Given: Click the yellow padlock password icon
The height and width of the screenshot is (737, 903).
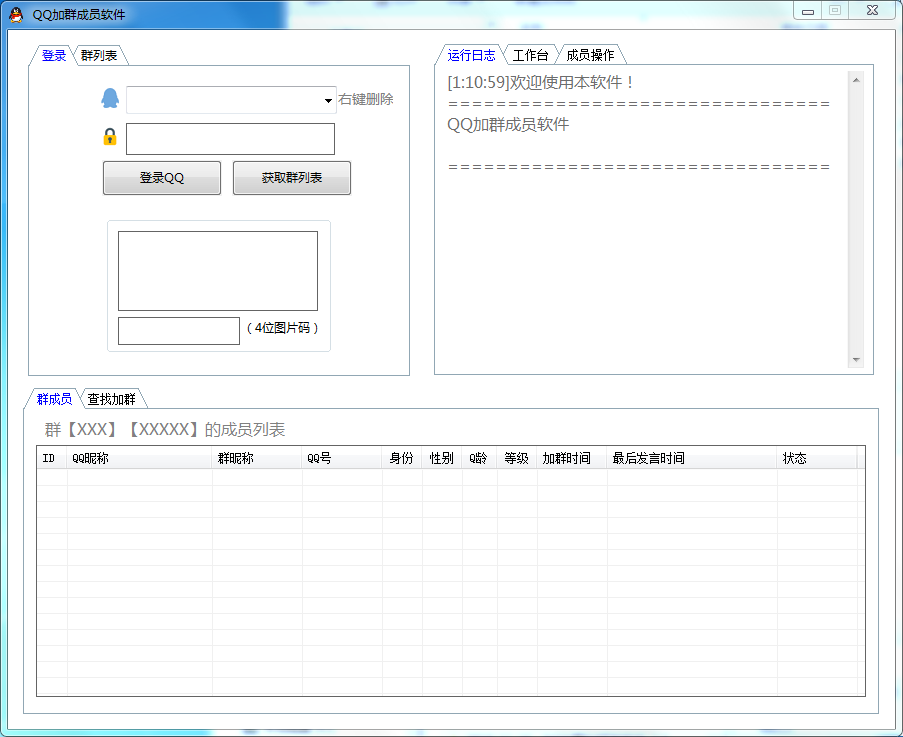Looking at the screenshot, I should (x=109, y=137).
